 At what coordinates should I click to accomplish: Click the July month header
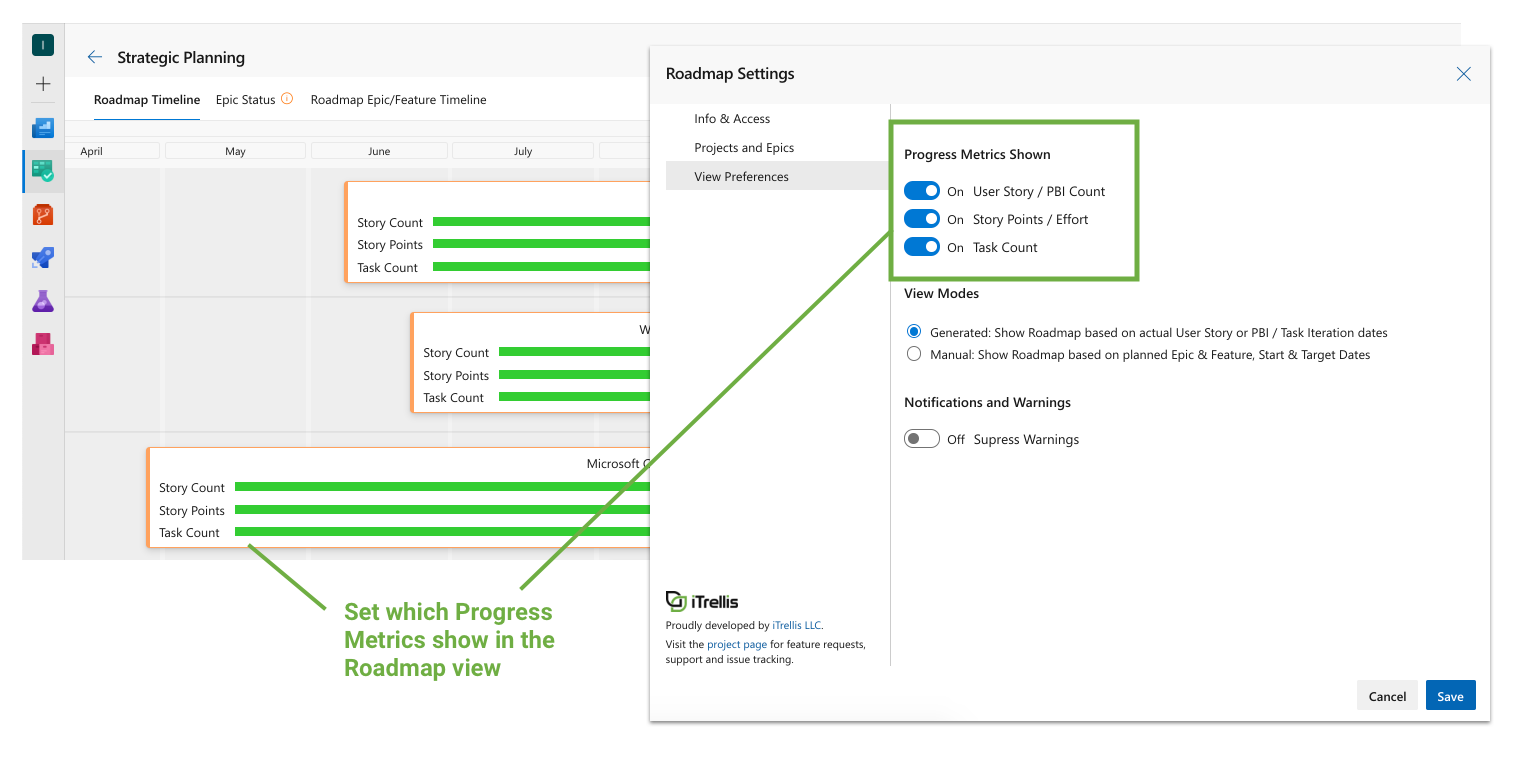(x=523, y=151)
